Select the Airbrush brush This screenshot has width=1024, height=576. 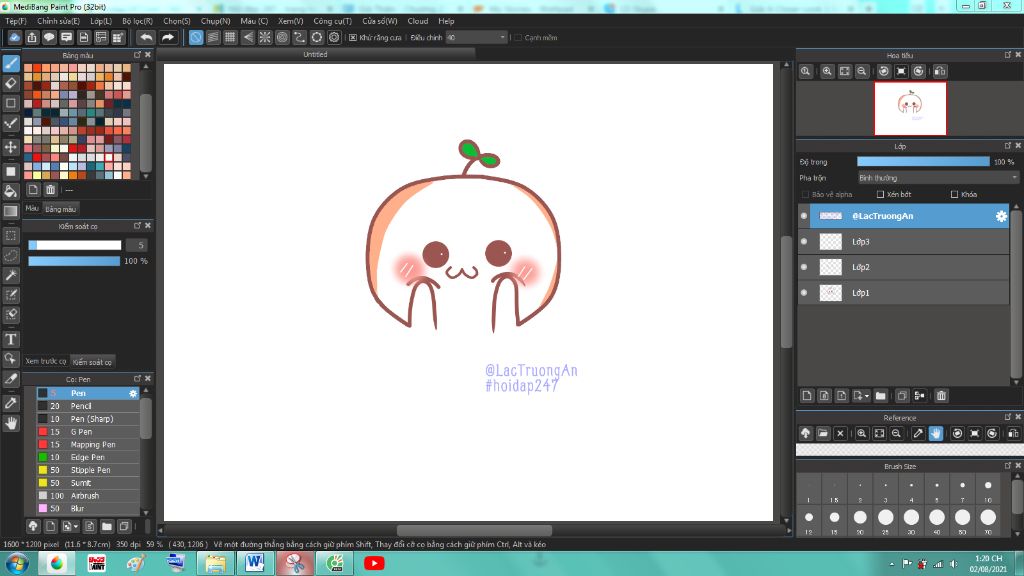[88, 496]
